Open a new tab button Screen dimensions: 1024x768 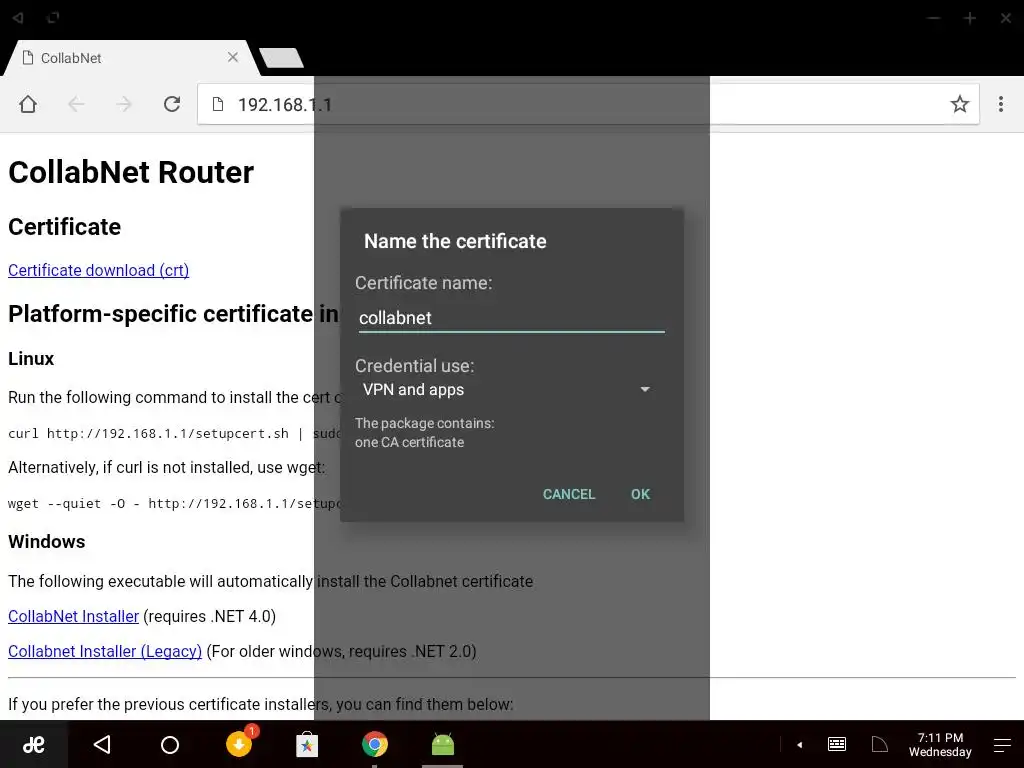point(281,57)
